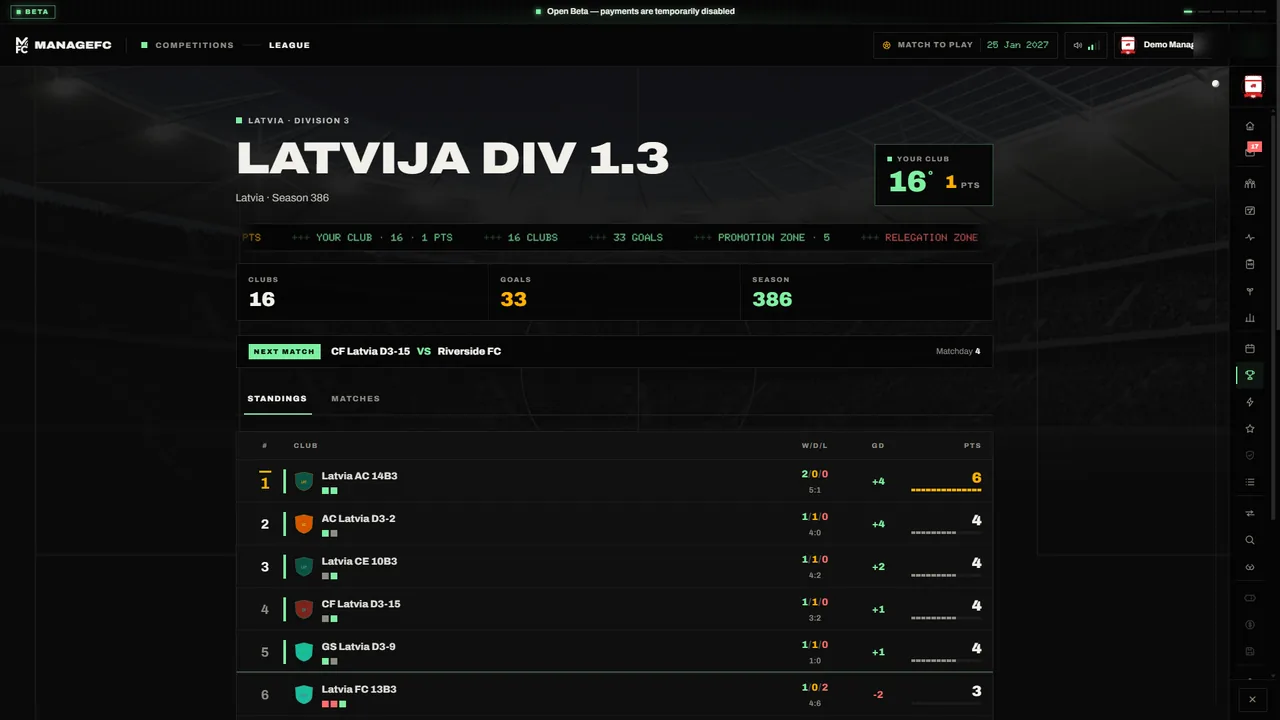The height and width of the screenshot is (720, 1280).
Task: Open the lightning bolt icon in sidebar
Action: pos(1249,402)
